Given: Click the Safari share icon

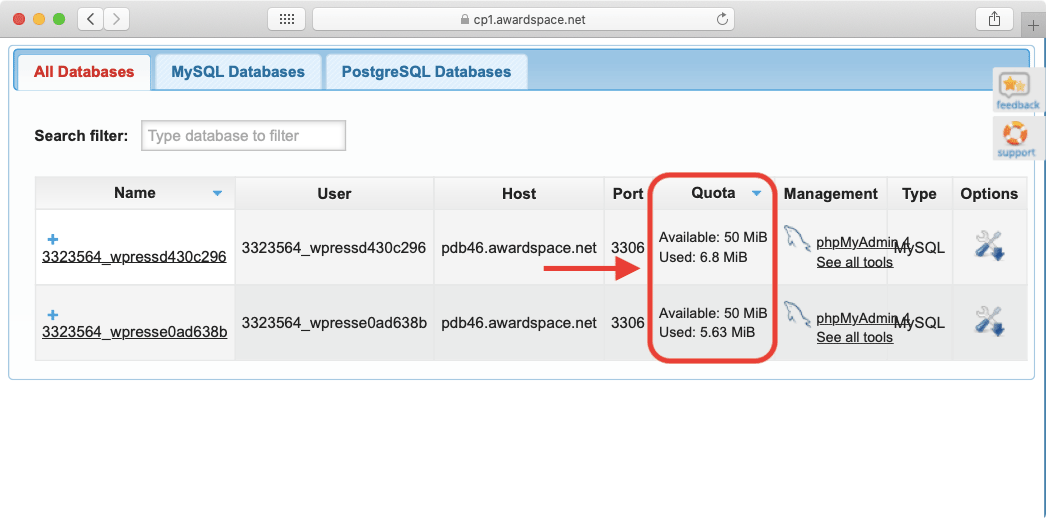Looking at the screenshot, I should pyautogui.click(x=994, y=19).
